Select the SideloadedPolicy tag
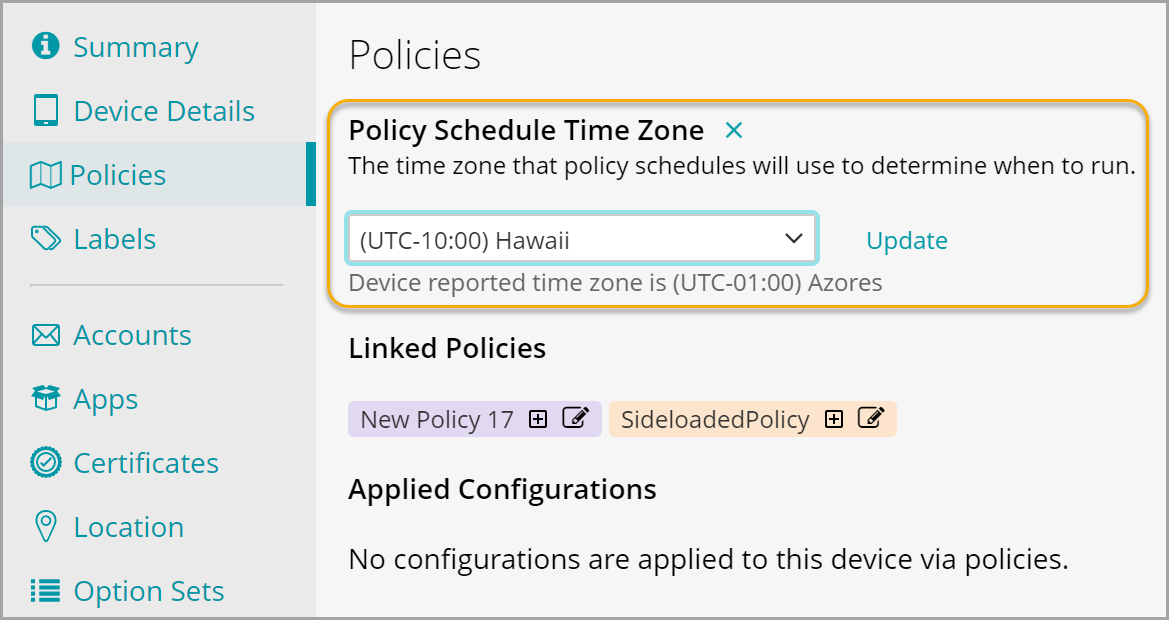This screenshot has height=620, width=1169. click(715, 419)
